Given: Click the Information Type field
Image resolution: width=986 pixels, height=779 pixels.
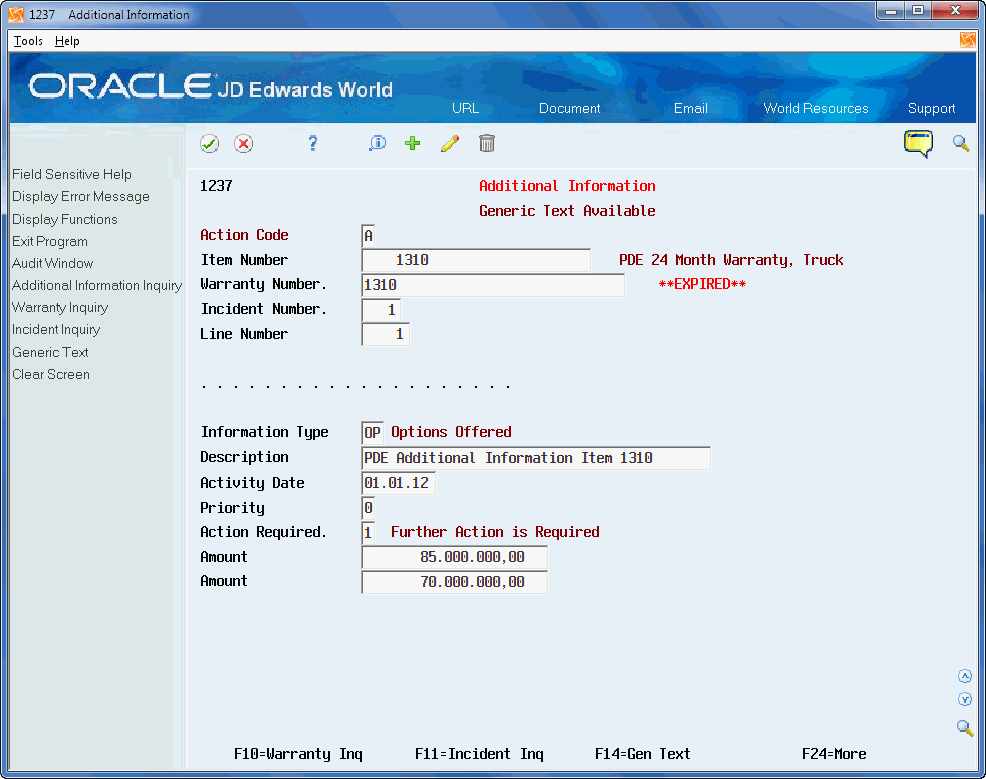Looking at the screenshot, I should [372, 433].
